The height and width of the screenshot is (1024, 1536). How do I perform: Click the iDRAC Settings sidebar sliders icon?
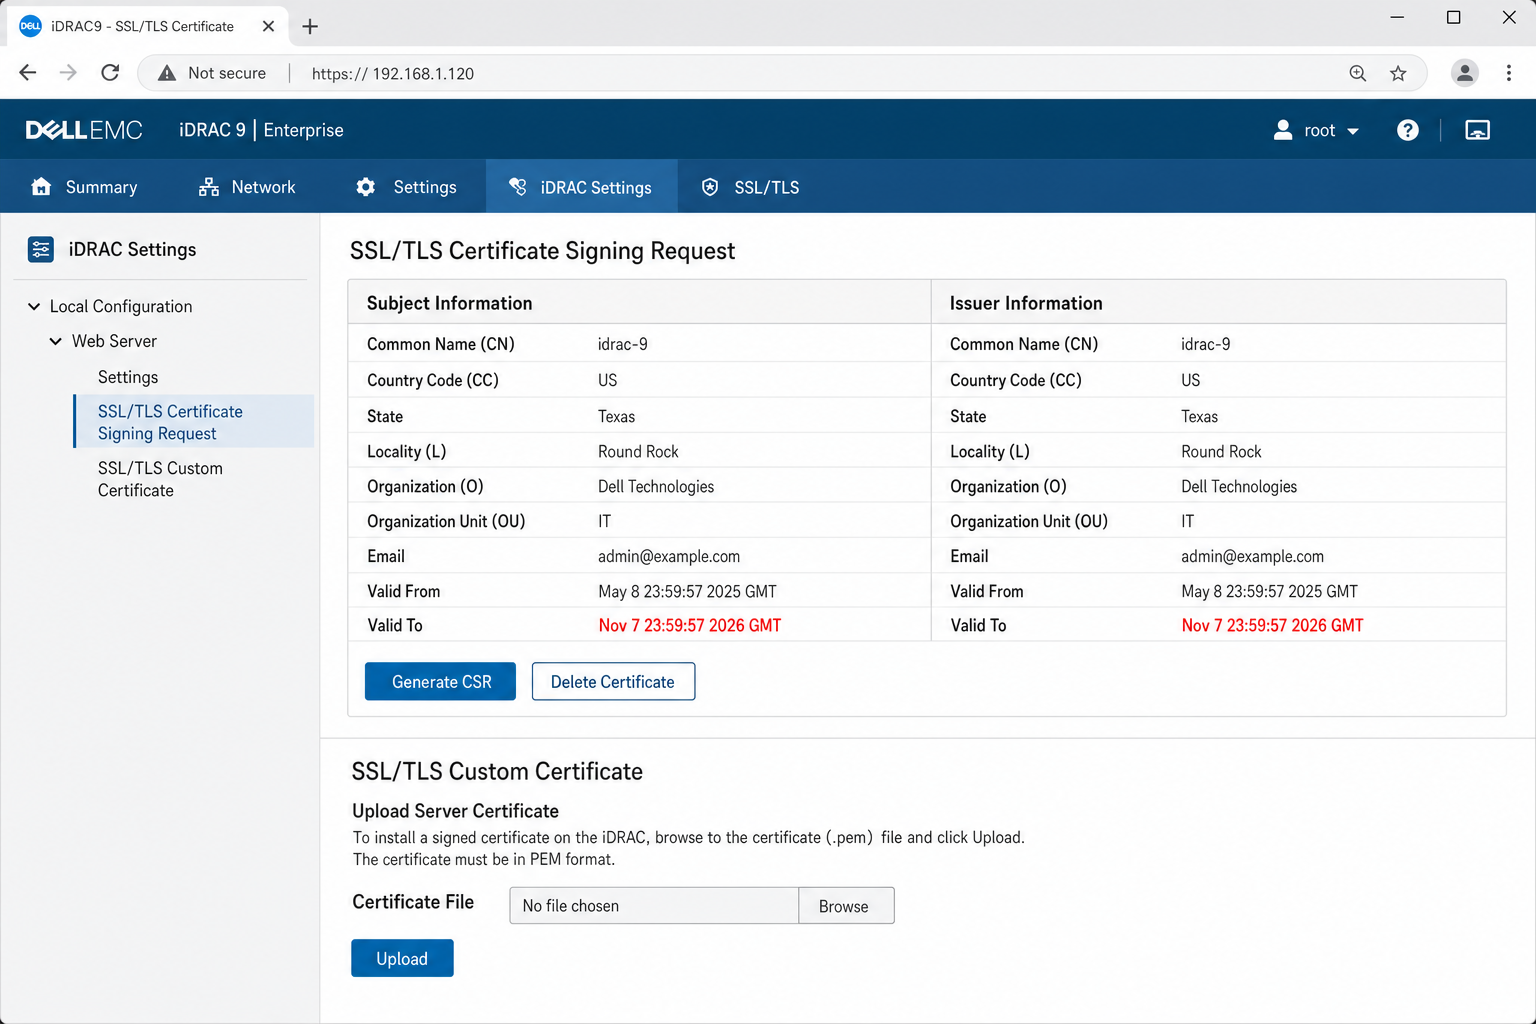click(41, 249)
